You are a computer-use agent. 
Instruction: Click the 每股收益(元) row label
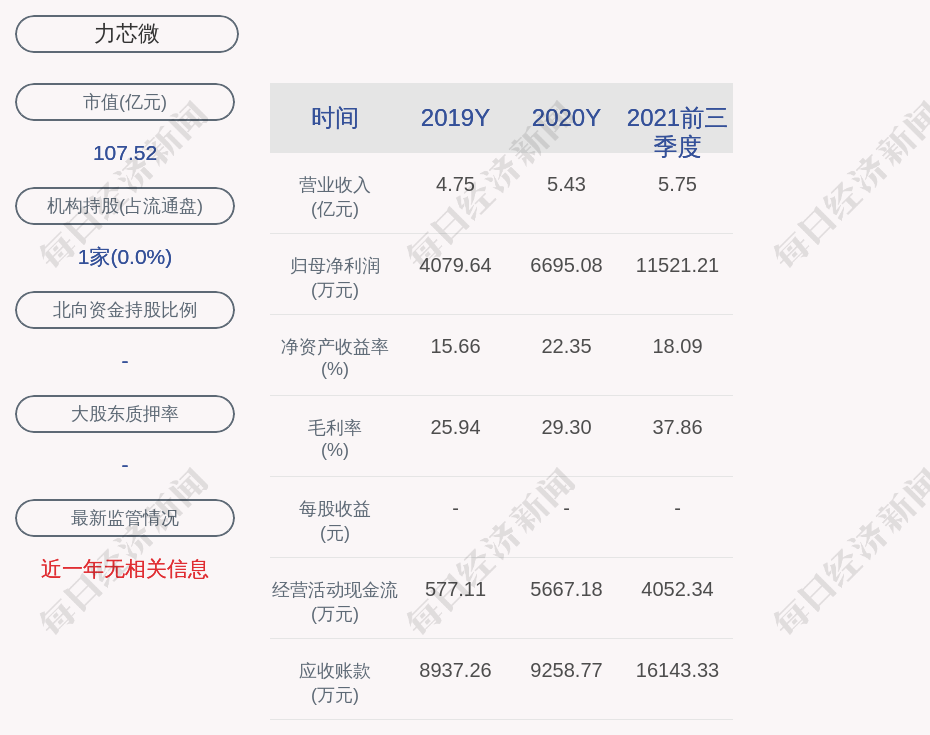pyautogui.click(x=334, y=520)
